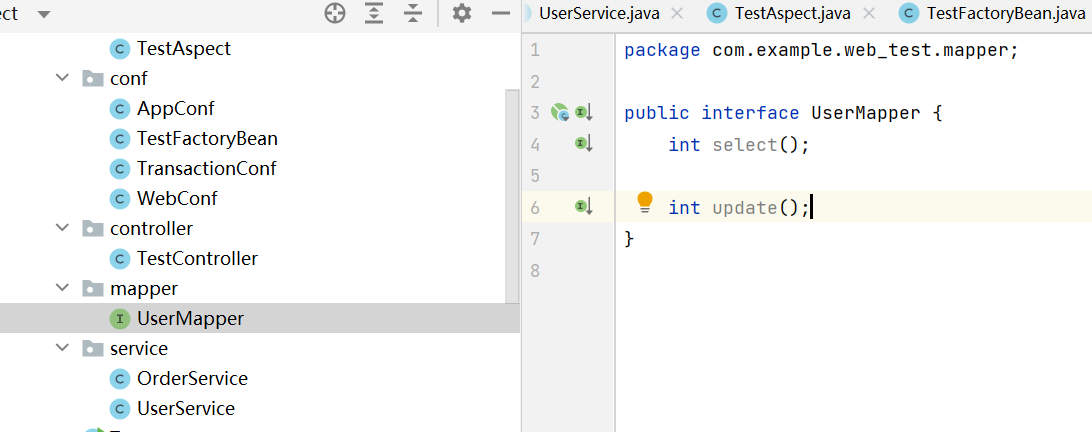
Task: Click the Expand All icon in project toolbar
Action: click(374, 13)
